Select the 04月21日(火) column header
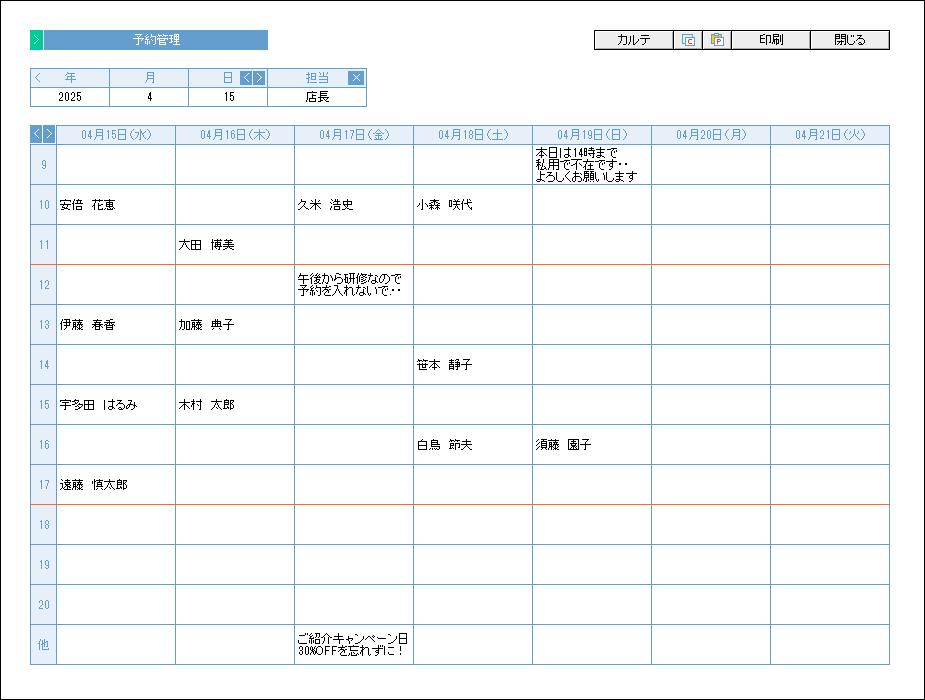The width and height of the screenshot is (925, 700). tap(829, 134)
